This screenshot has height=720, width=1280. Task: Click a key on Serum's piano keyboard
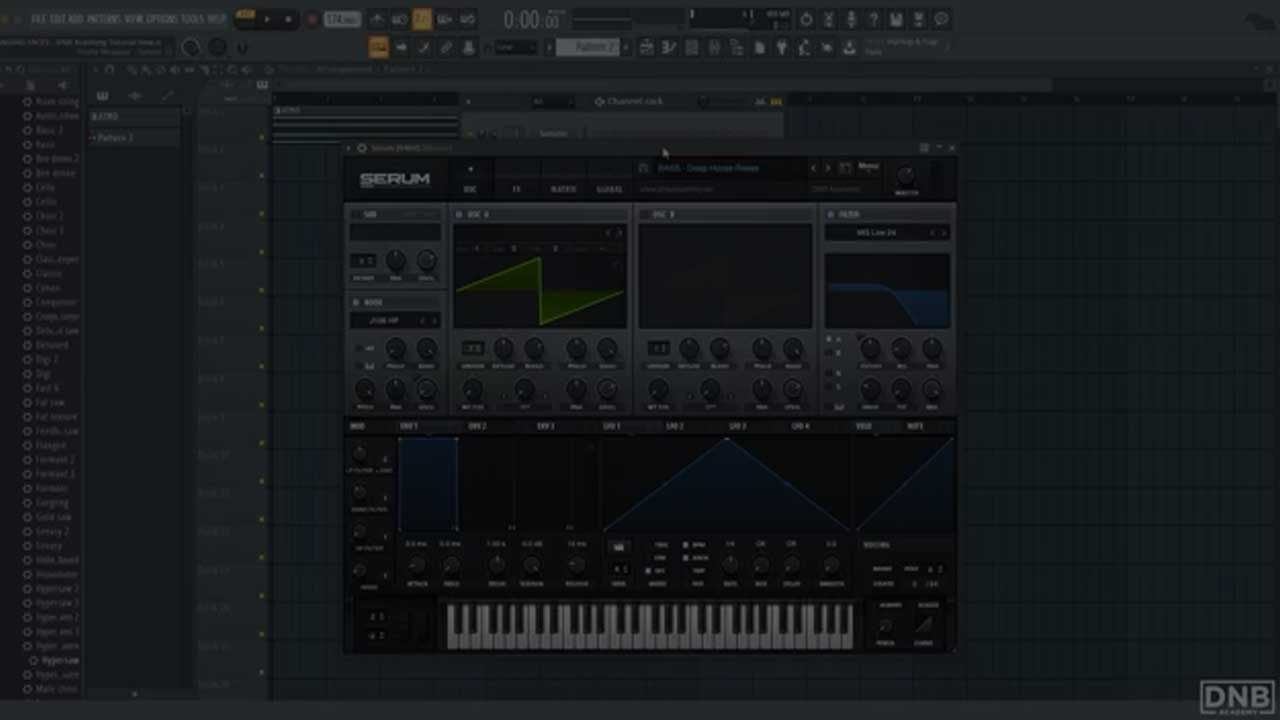pyautogui.click(x=650, y=626)
